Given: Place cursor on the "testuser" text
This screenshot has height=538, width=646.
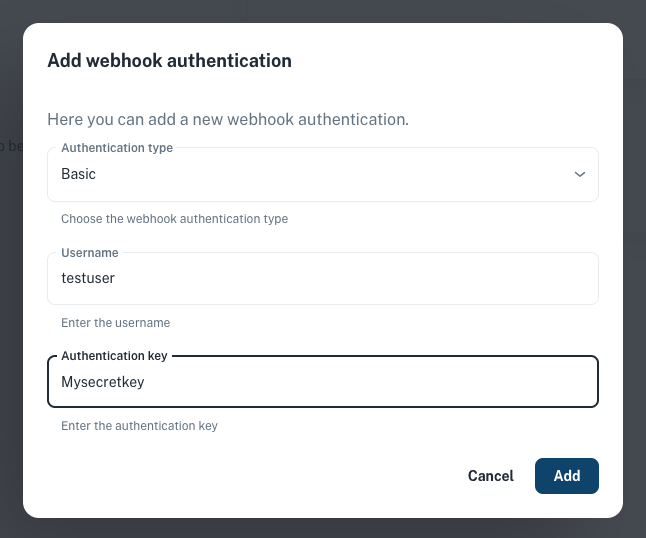Looking at the screenshot, I should [88, 279].
